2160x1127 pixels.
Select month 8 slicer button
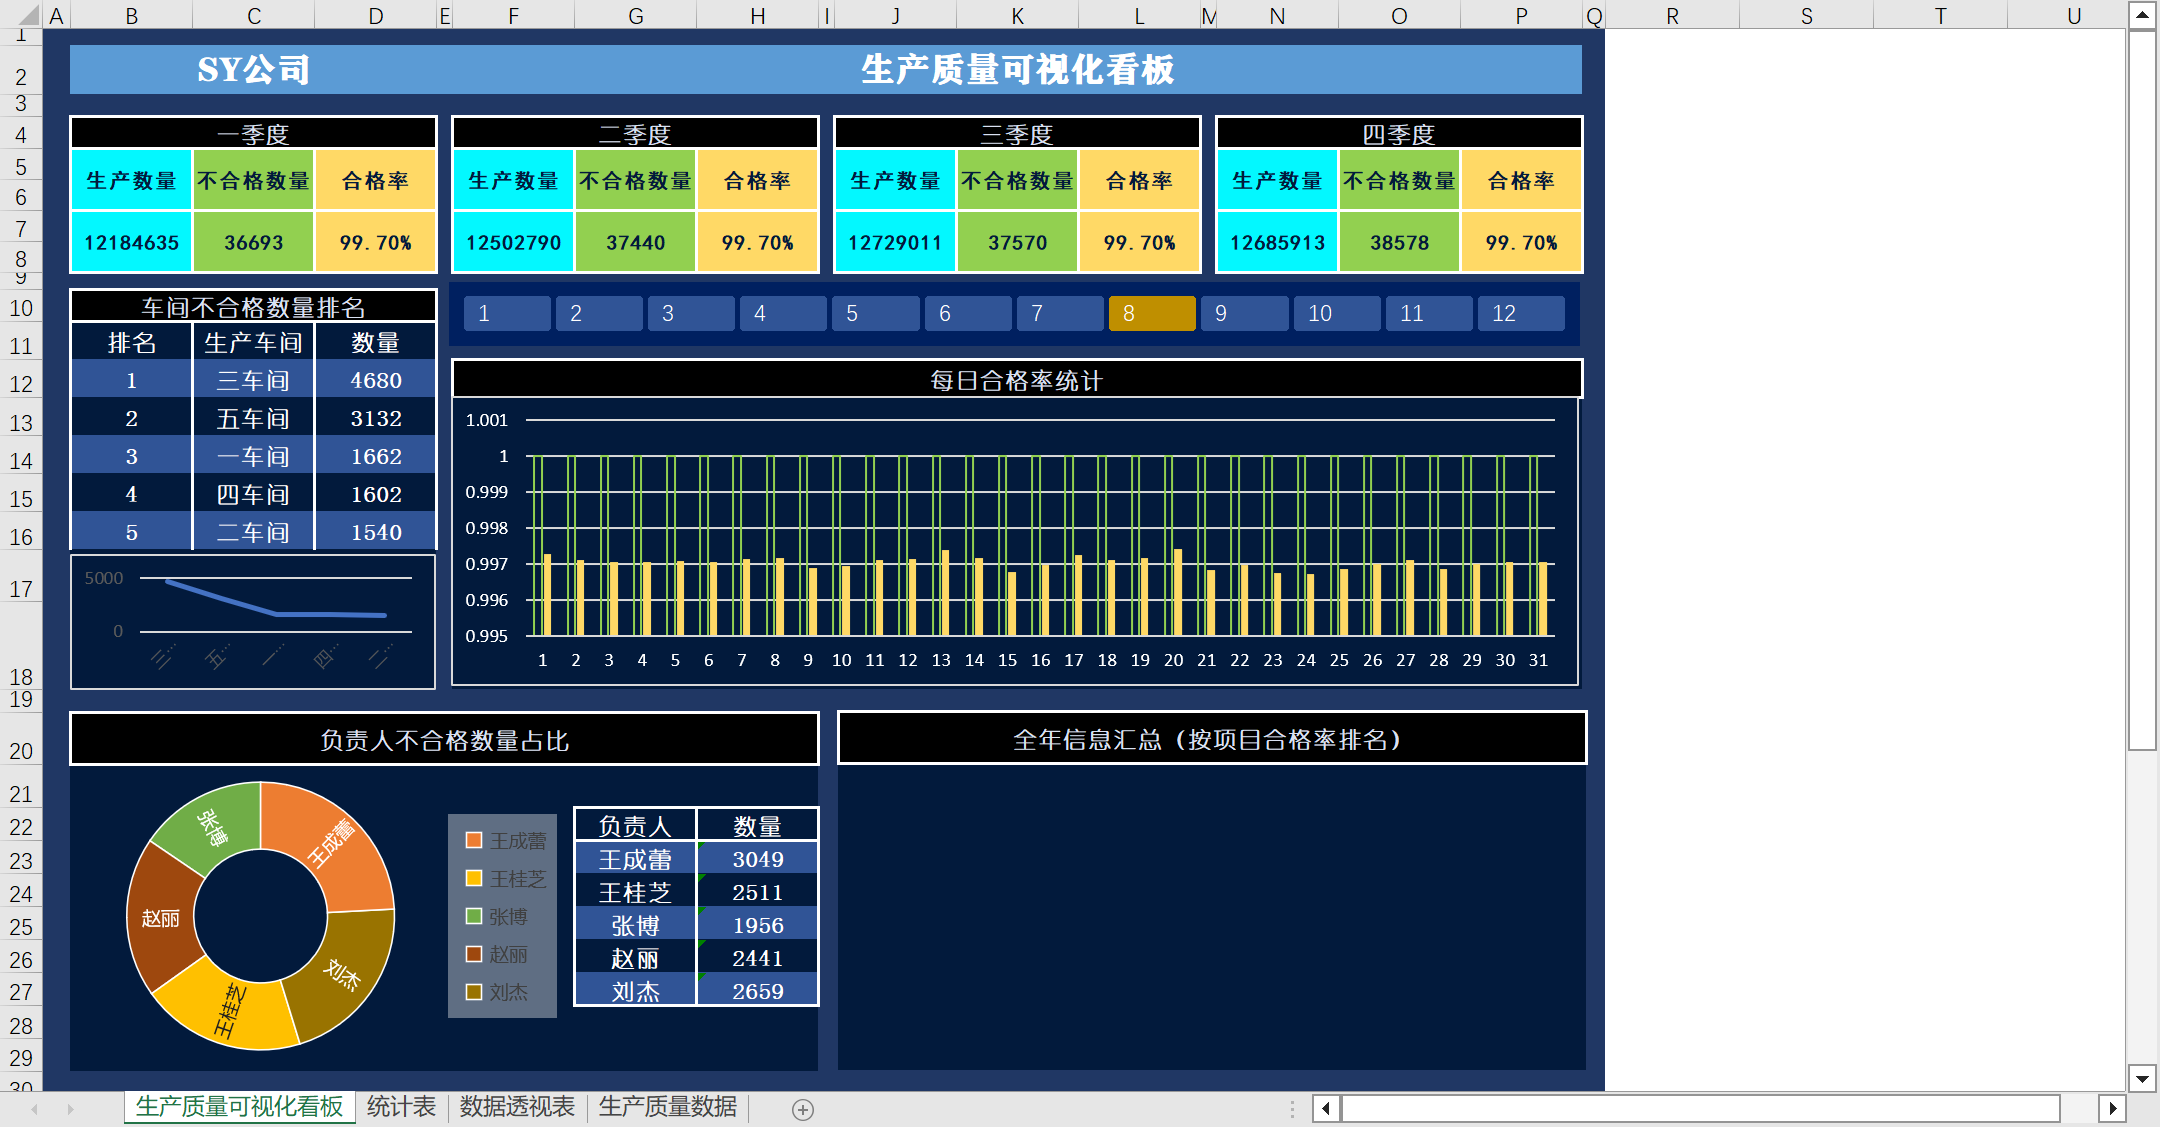pyautogui.click(x=1151, y=313)
